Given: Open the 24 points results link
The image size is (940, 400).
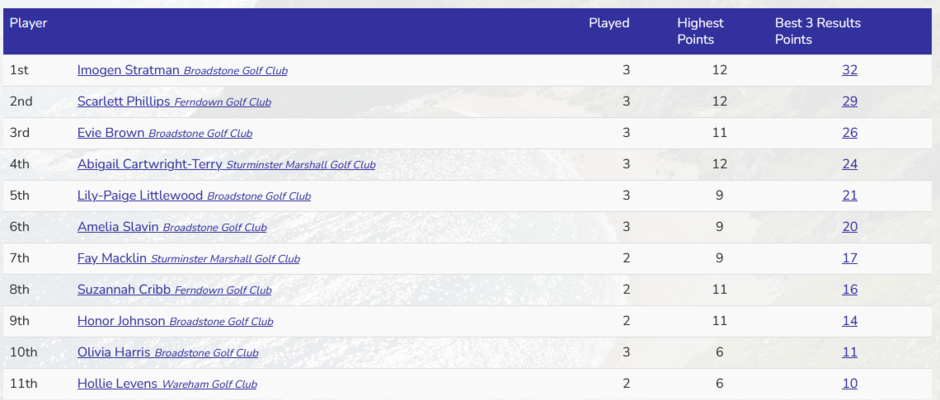Looking at the screenshot, I should [x=849, y=164].
